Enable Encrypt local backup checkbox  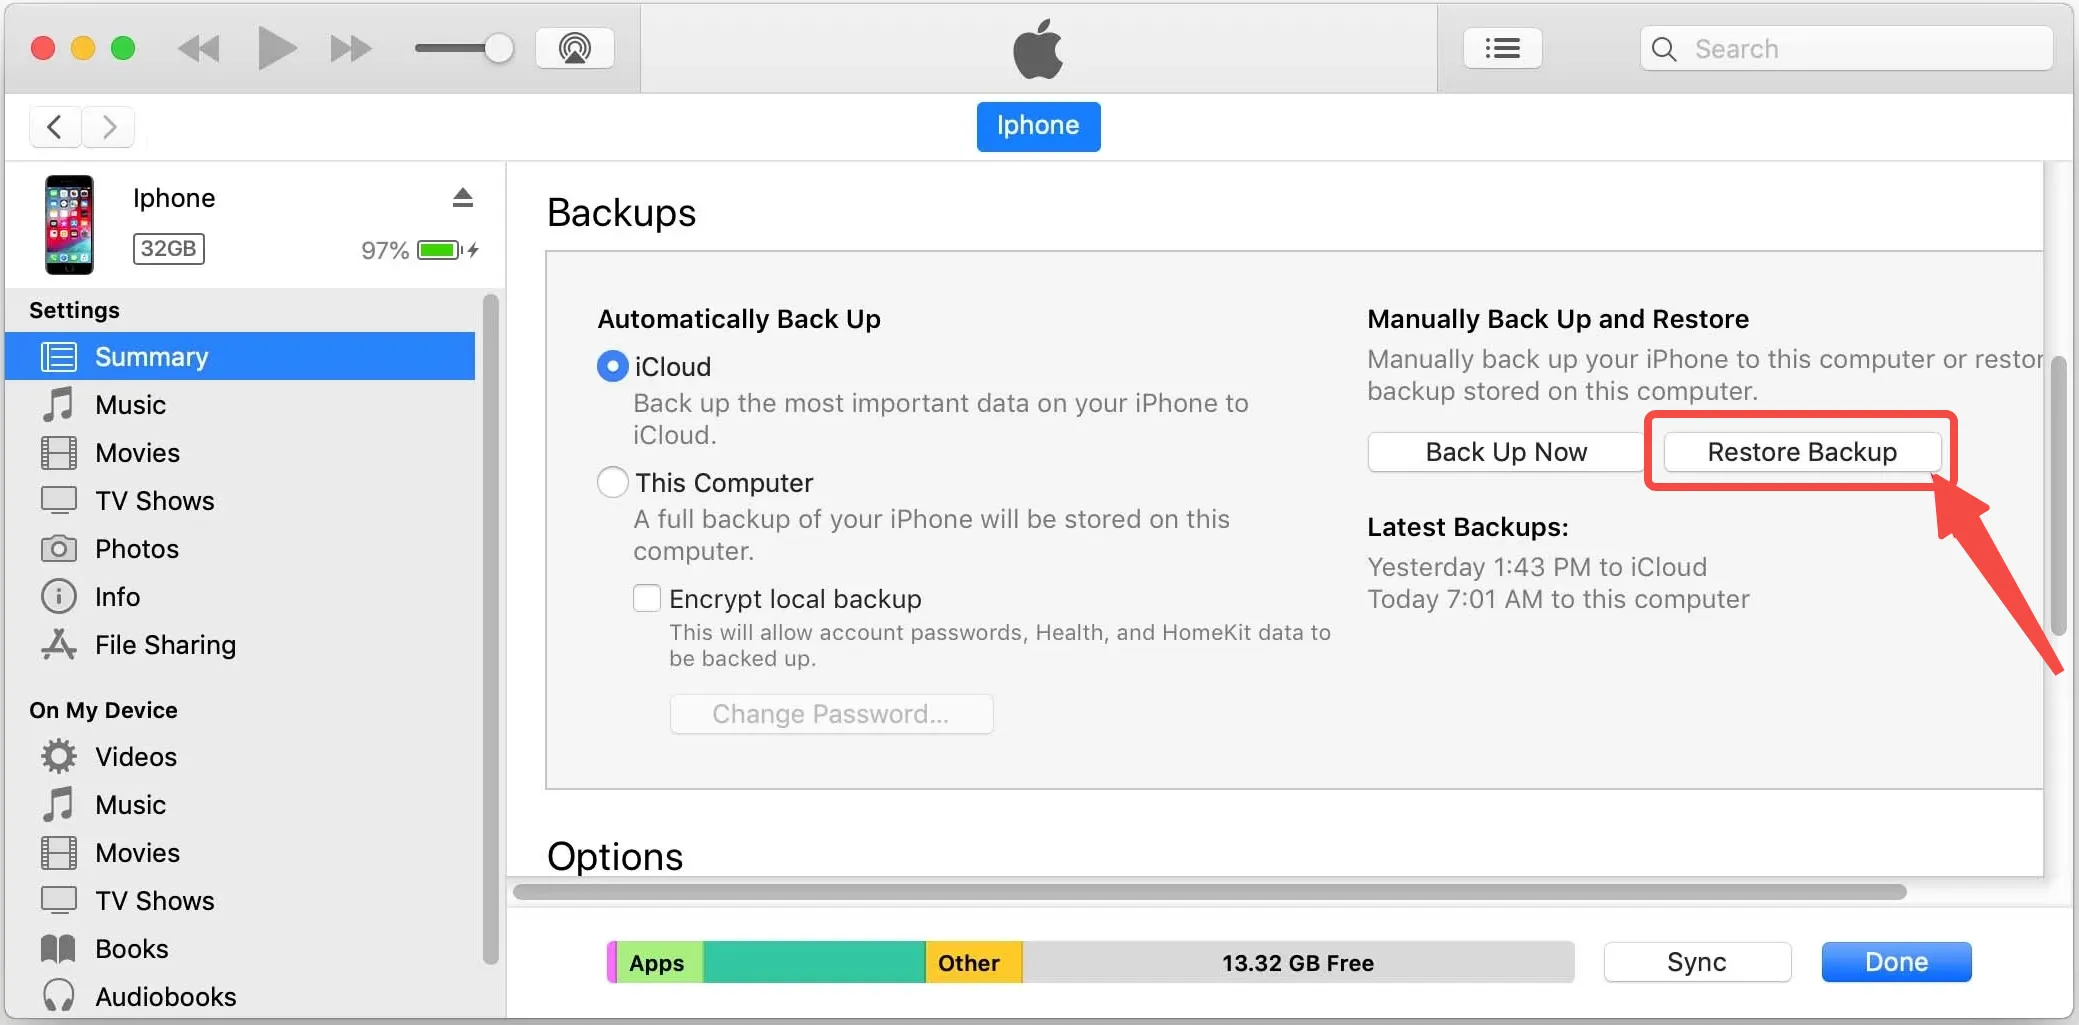[x=647, y=598]
